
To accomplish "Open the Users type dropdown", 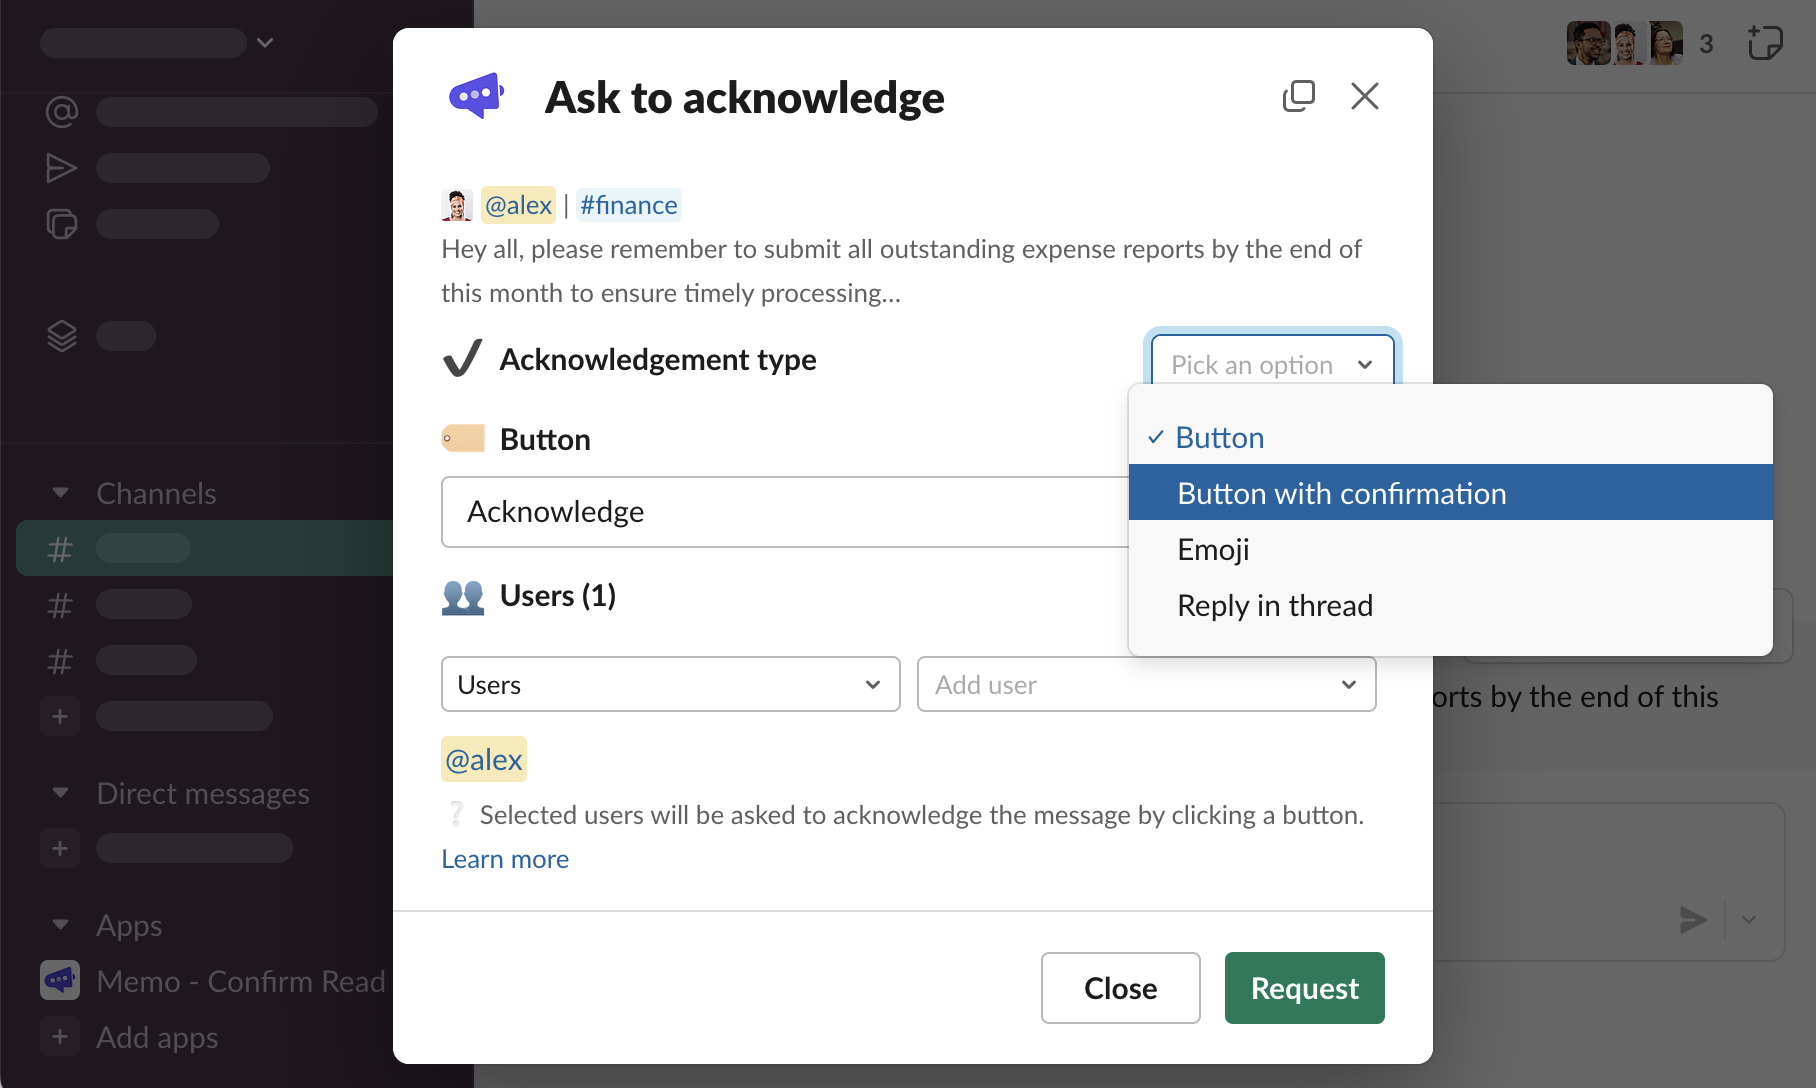I will 670,685.
